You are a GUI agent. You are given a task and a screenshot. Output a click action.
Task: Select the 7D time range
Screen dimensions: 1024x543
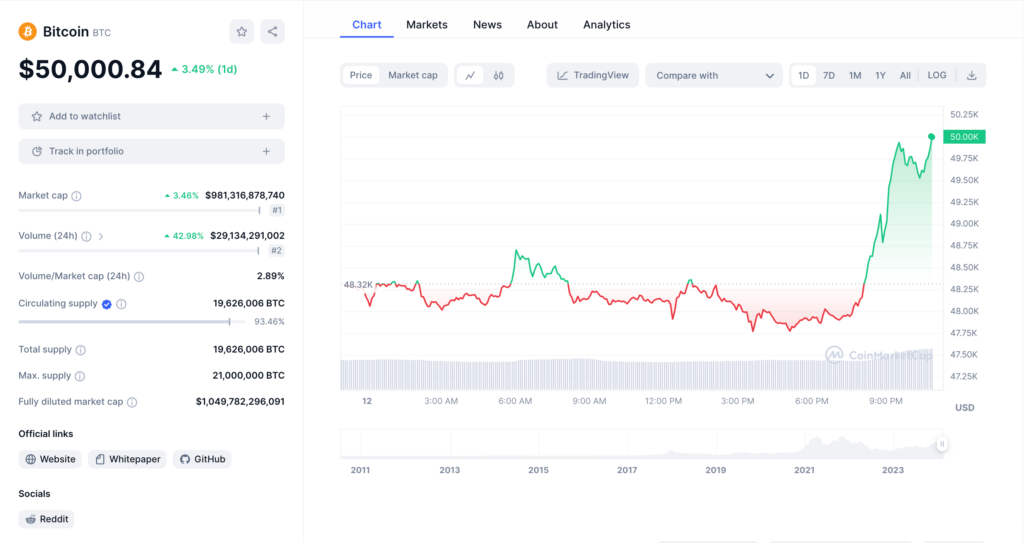(x=829, y=75)
